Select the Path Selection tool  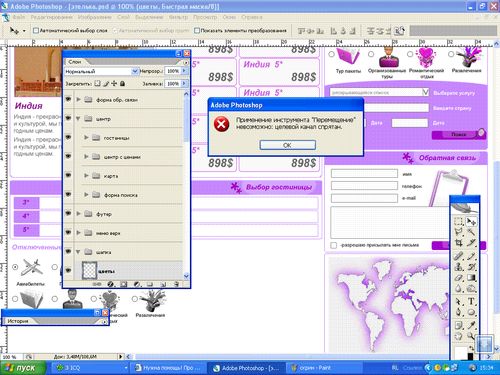pos(459,302)
